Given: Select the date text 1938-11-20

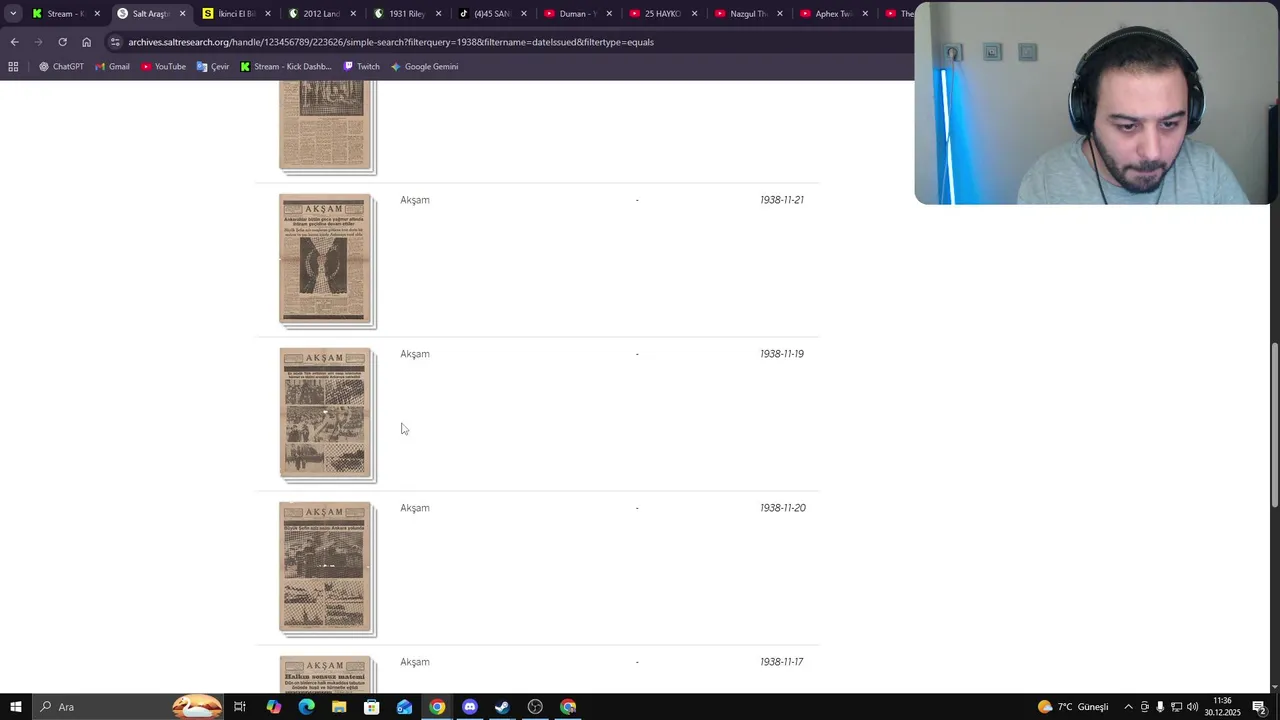Looking at the screenshot, I should [x=782, y=508].
